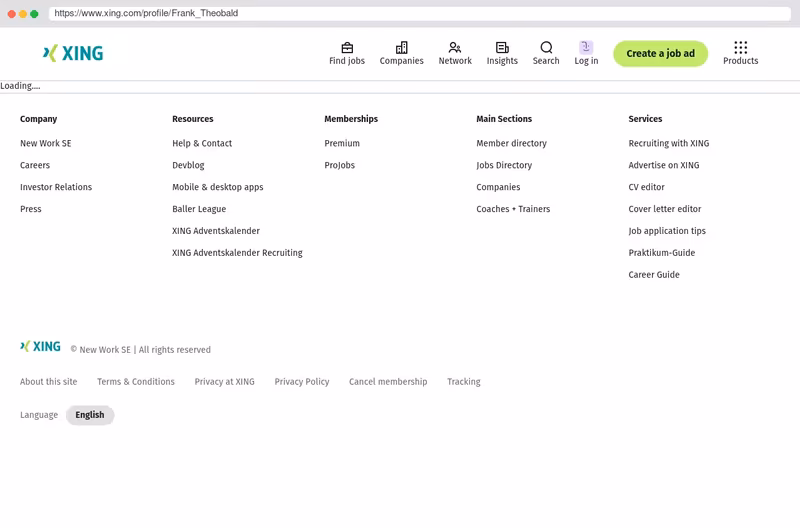The image size is (800, 528).
Task: Click the Resources column heading
Action: pos(192,119)
